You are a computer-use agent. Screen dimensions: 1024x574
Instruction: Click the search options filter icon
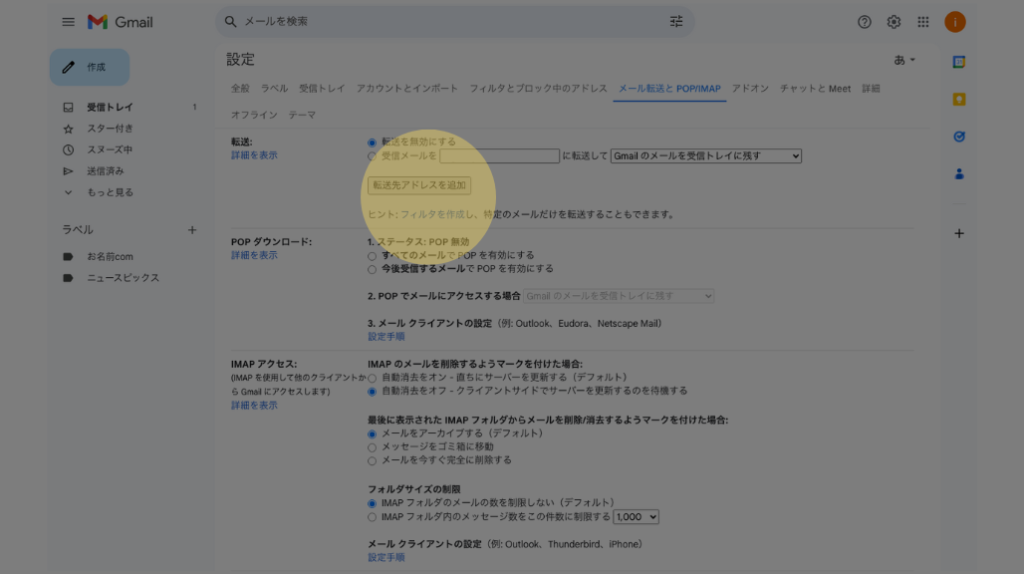click(x=677, y=21)
